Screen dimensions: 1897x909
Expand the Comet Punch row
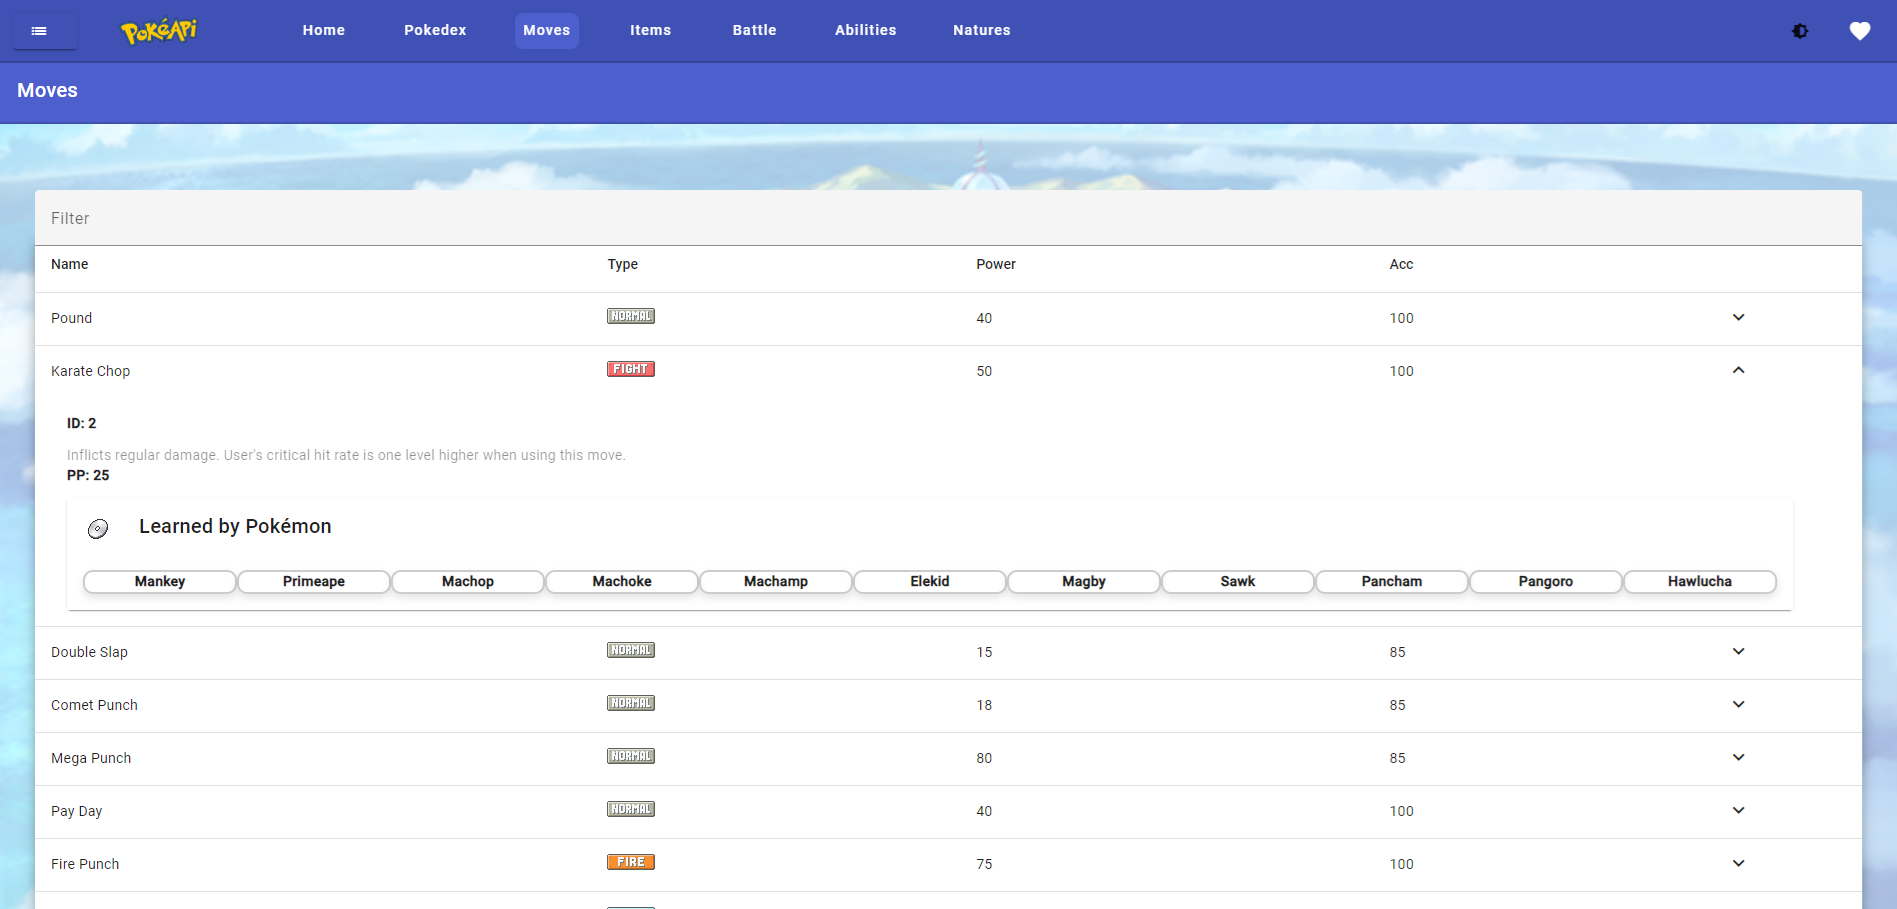(x=1738, y=704)
